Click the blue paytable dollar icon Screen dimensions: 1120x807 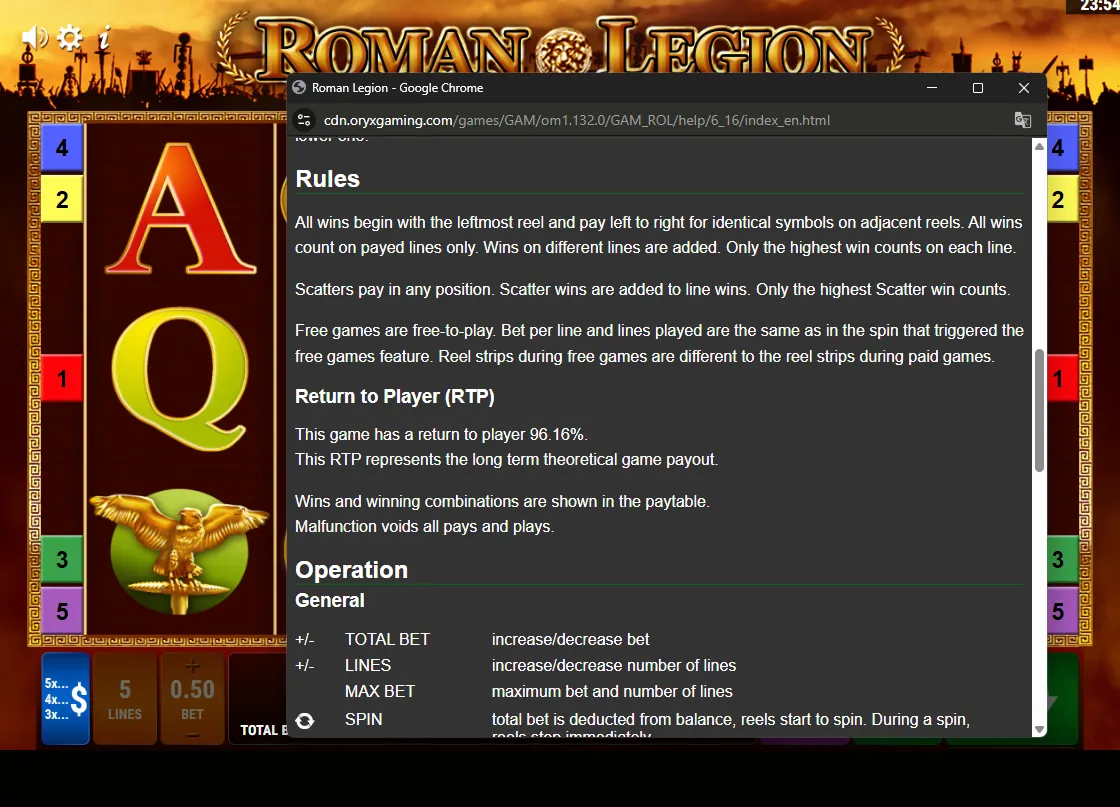[x=65, y=698]
